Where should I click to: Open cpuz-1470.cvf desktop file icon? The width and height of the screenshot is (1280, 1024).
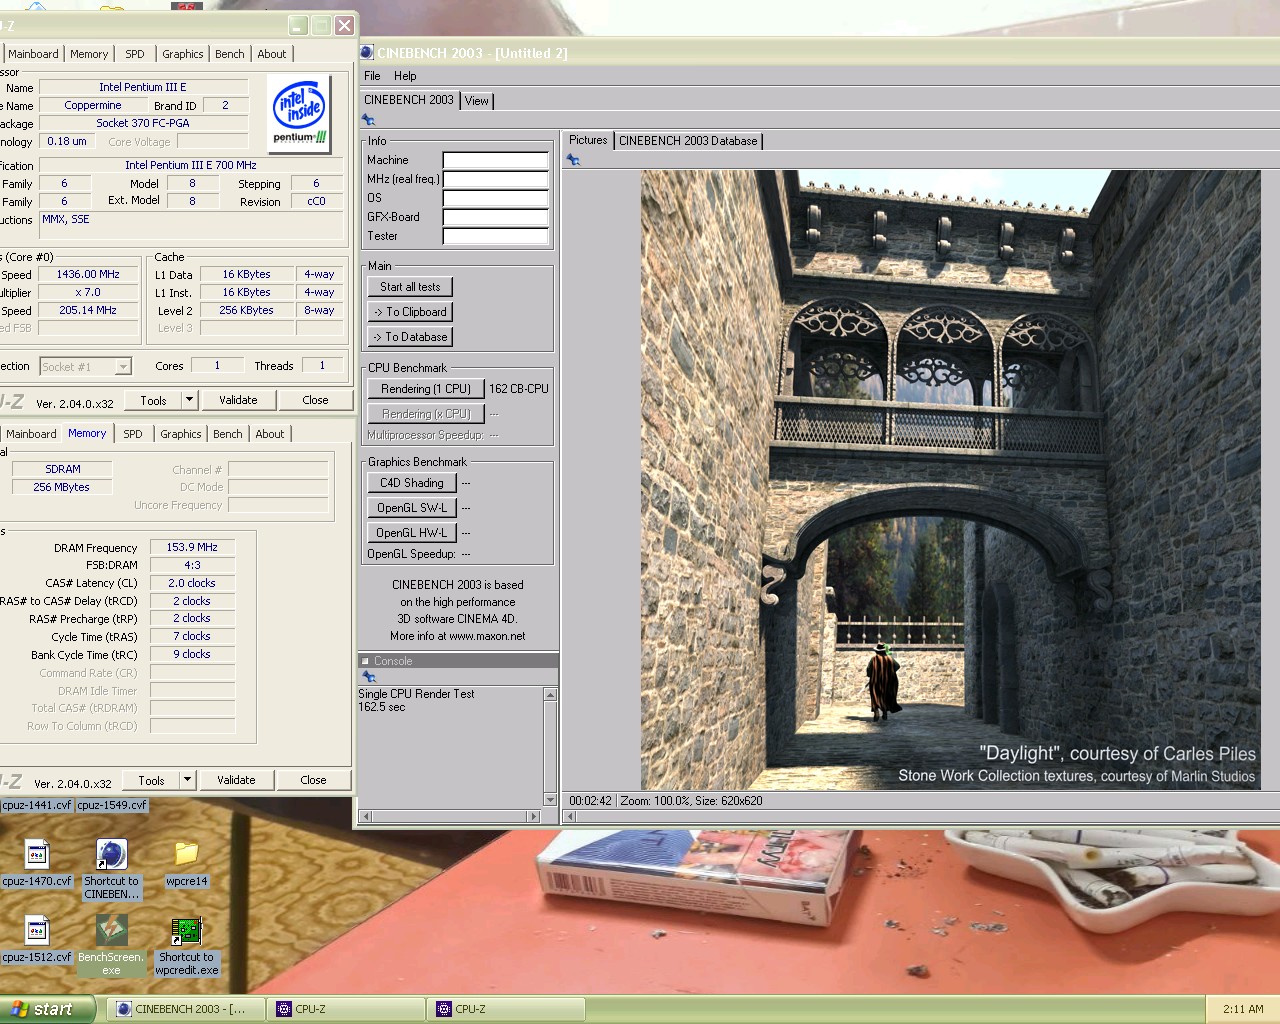pos(36,864)
